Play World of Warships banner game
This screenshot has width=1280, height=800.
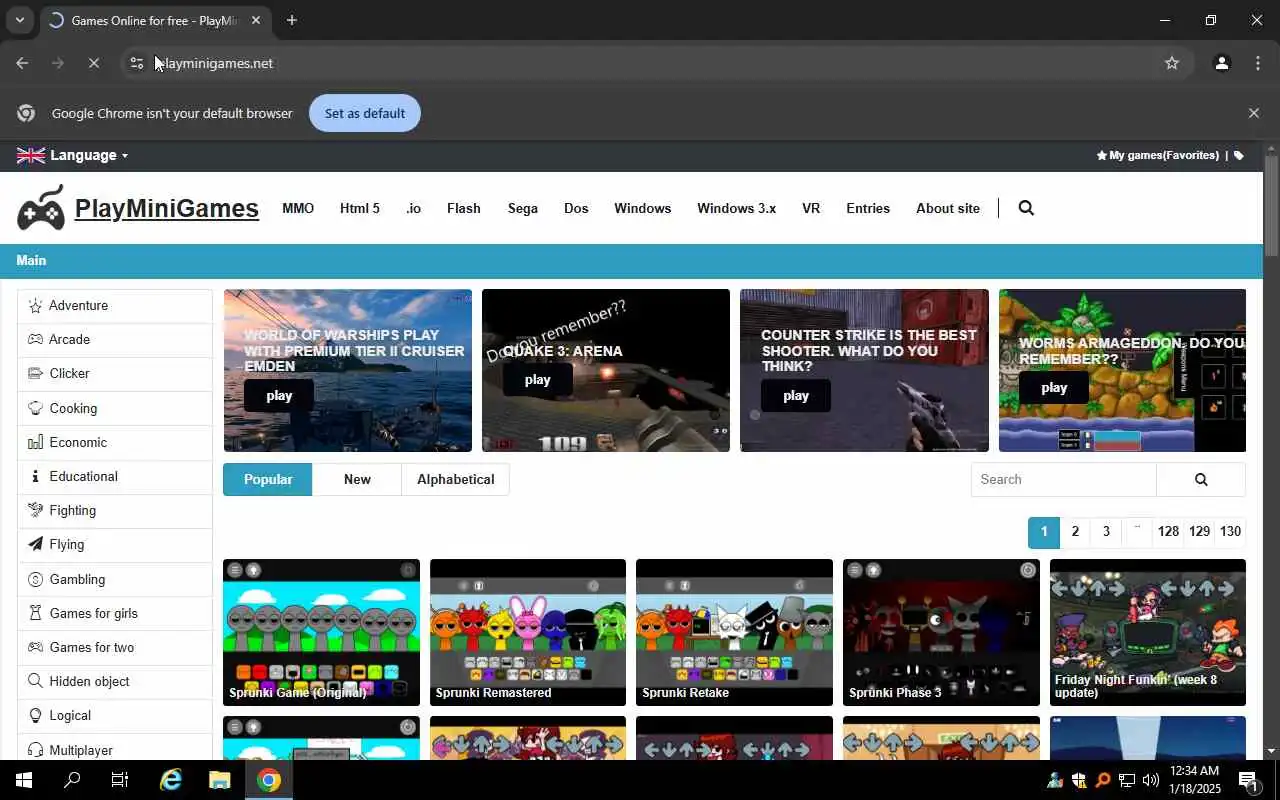coord(279,395)
